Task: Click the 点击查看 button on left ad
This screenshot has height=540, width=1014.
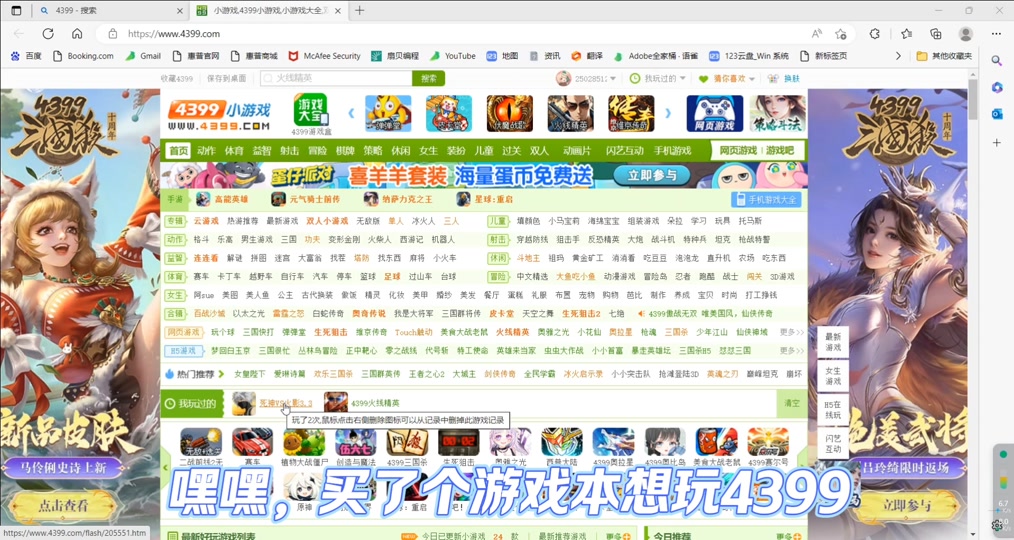Action: (63, 506)
